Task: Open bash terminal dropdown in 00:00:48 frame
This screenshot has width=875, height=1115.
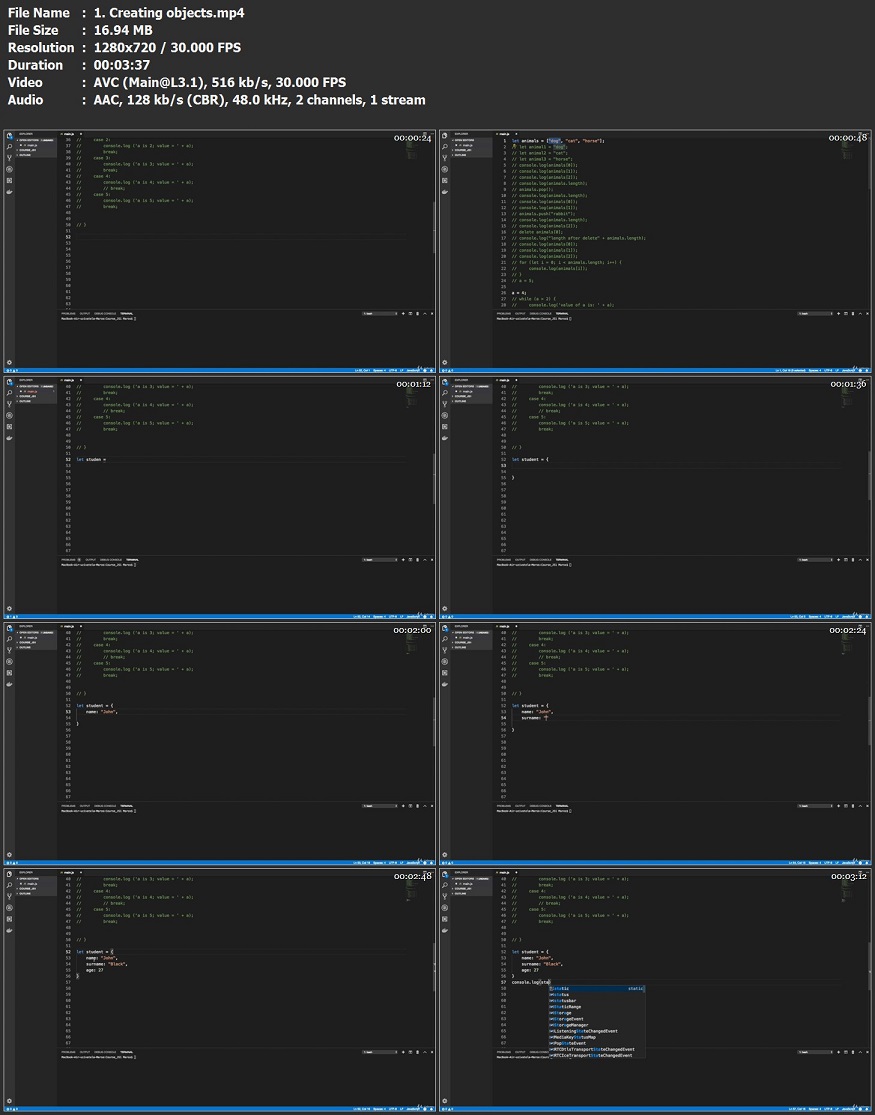Action: tap(815, 314)
